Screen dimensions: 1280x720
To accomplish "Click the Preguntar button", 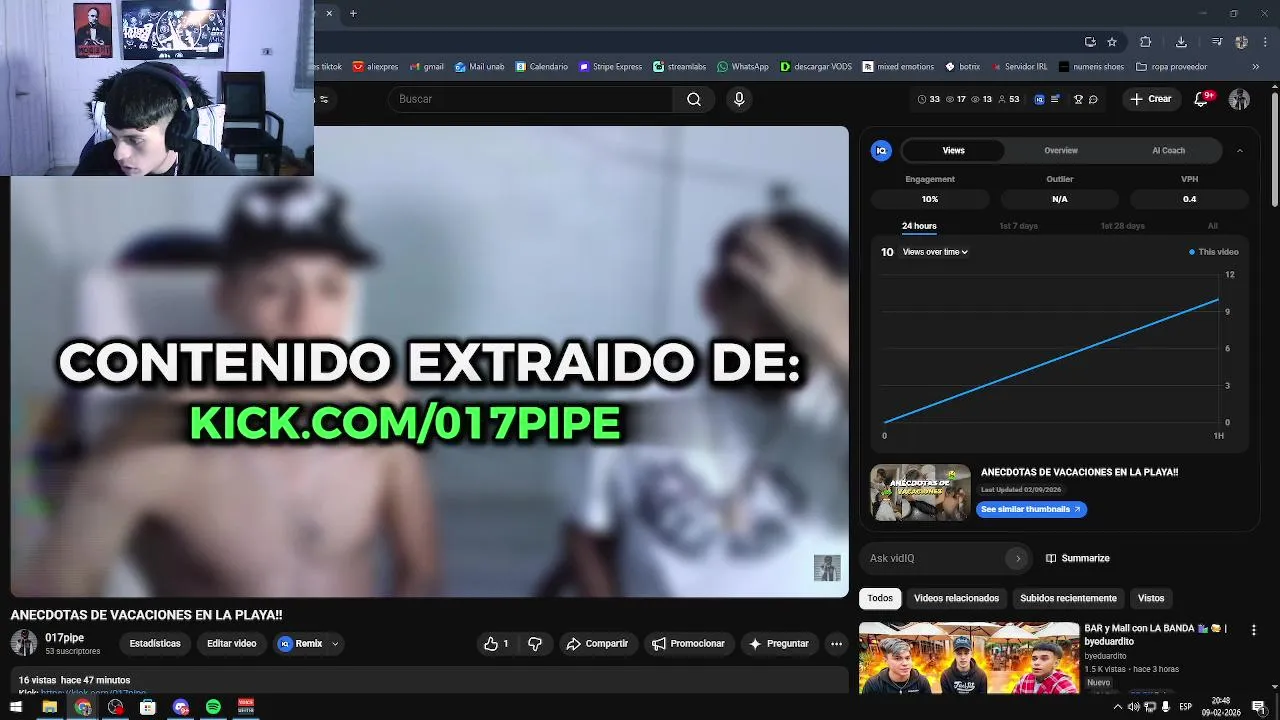I will pos(778,644).
